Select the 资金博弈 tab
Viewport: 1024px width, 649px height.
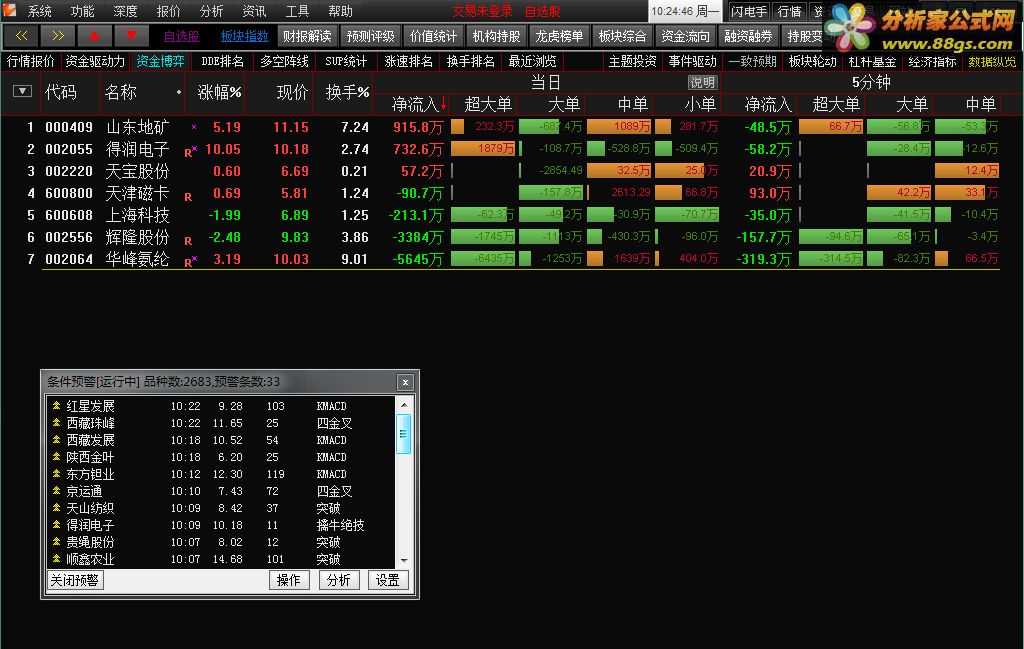pos(160,61)
